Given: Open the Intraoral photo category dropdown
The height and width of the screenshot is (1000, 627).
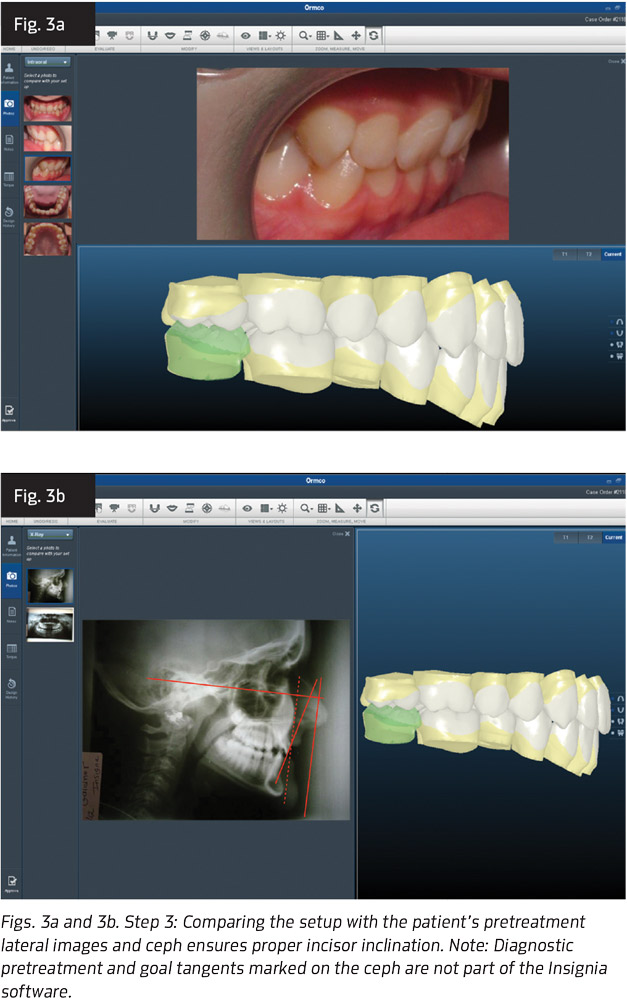Looking at the screenshot, I should point(48,61).
